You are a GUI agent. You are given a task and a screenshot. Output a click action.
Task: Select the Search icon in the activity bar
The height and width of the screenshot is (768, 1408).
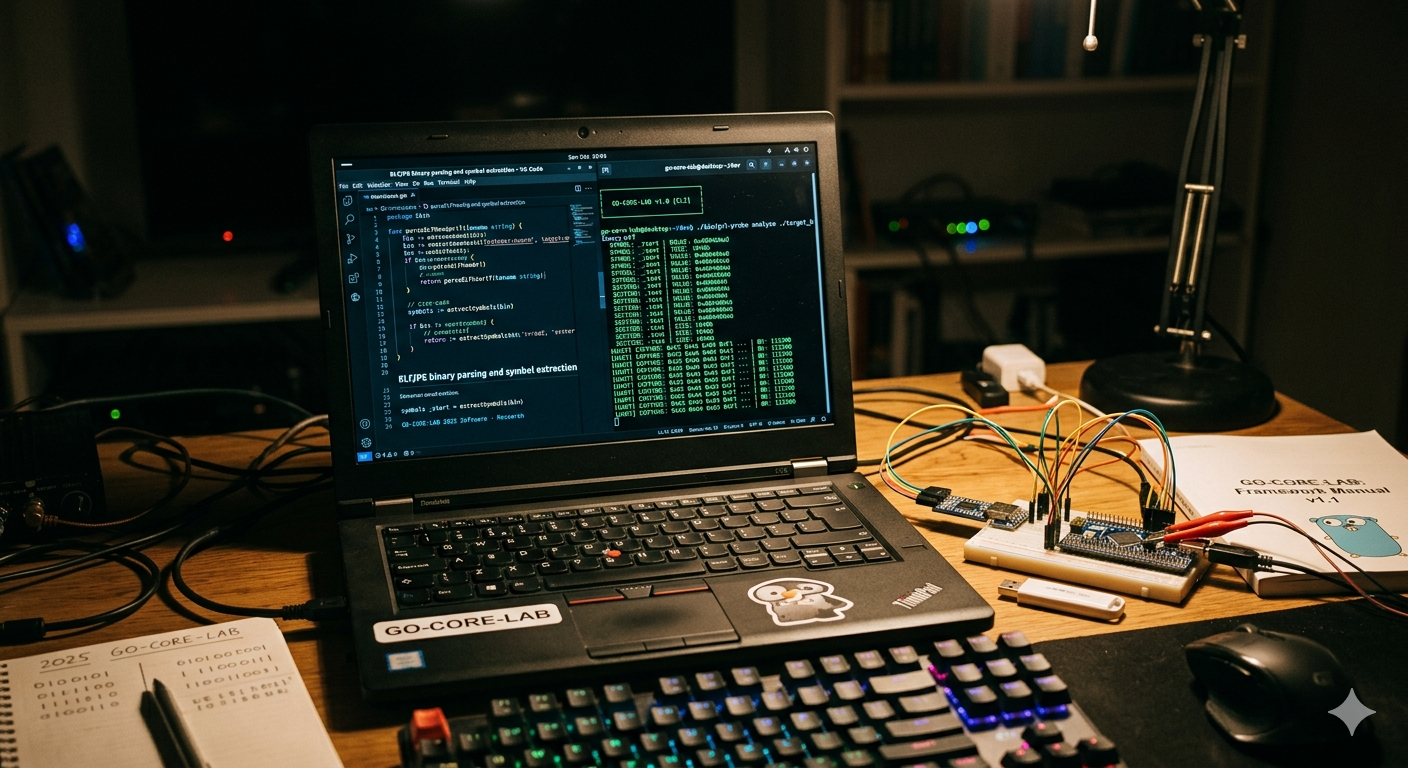pyautogui.click(x=348, y=220)
